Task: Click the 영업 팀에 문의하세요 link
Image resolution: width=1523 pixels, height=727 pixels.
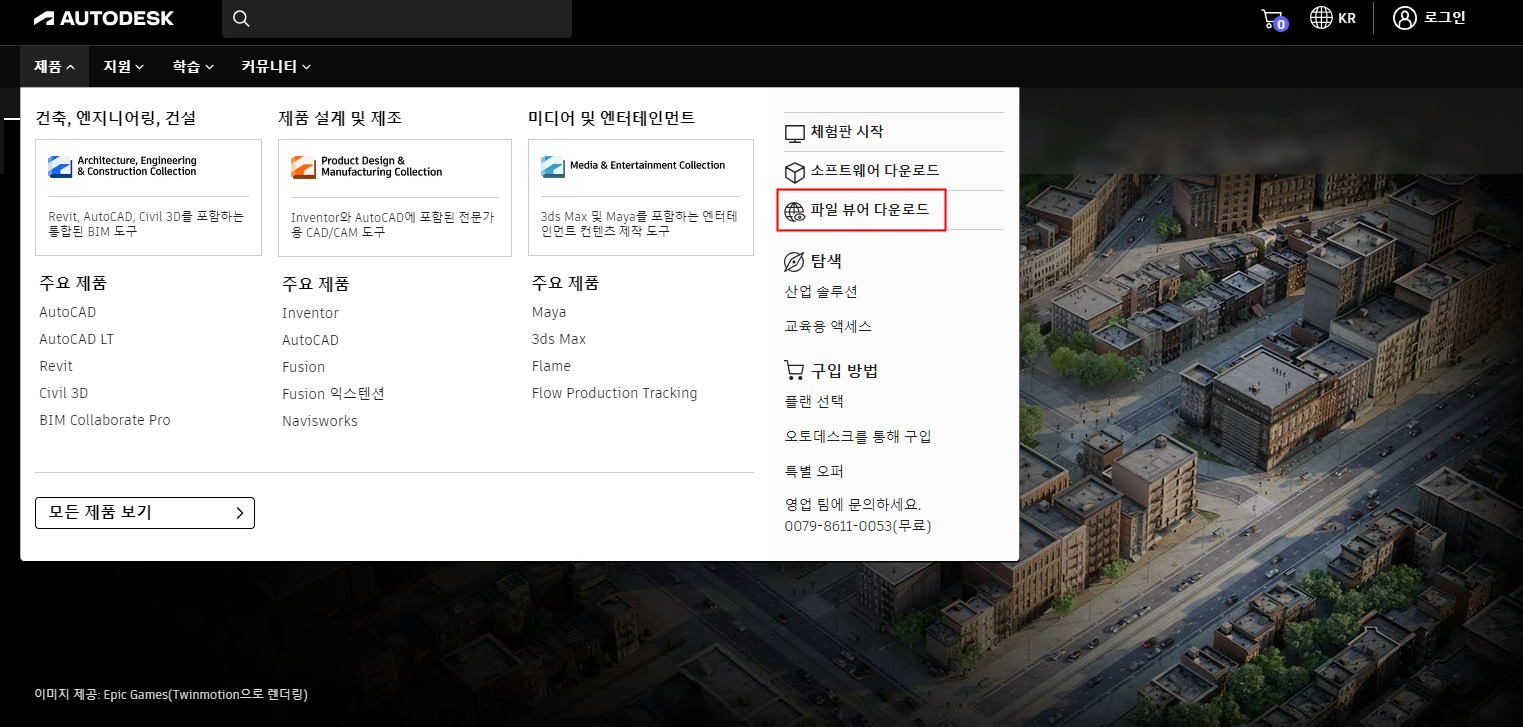Action: coord(853,505)
